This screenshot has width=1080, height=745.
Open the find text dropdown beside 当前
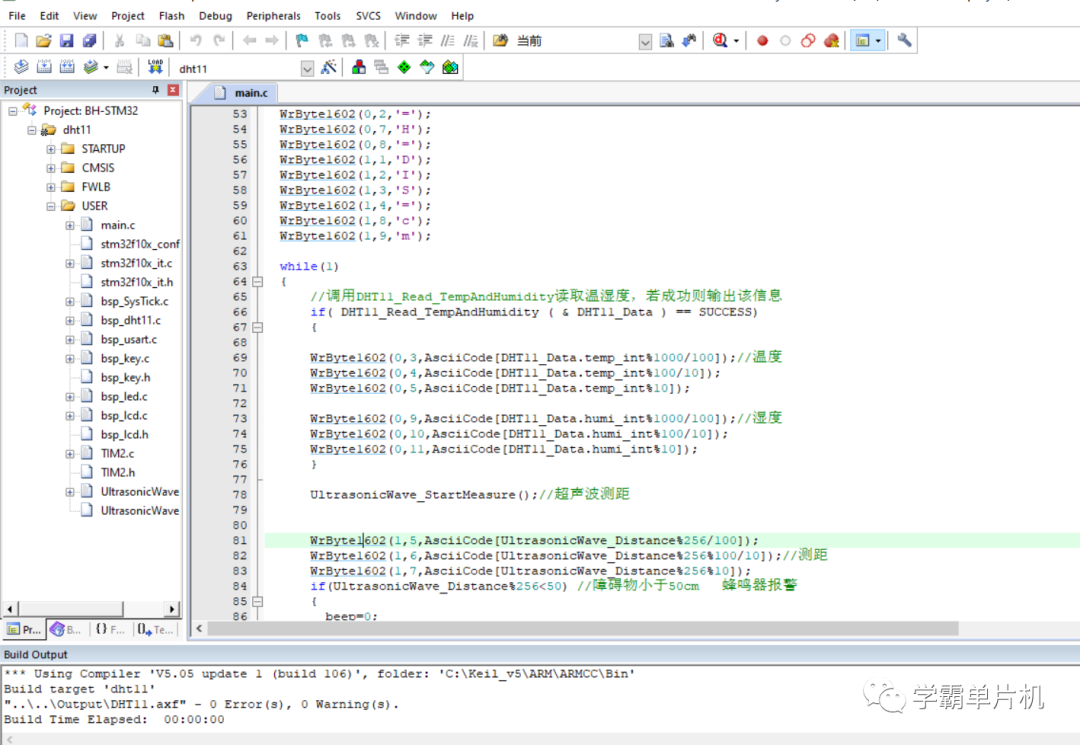tap(645, 42)
